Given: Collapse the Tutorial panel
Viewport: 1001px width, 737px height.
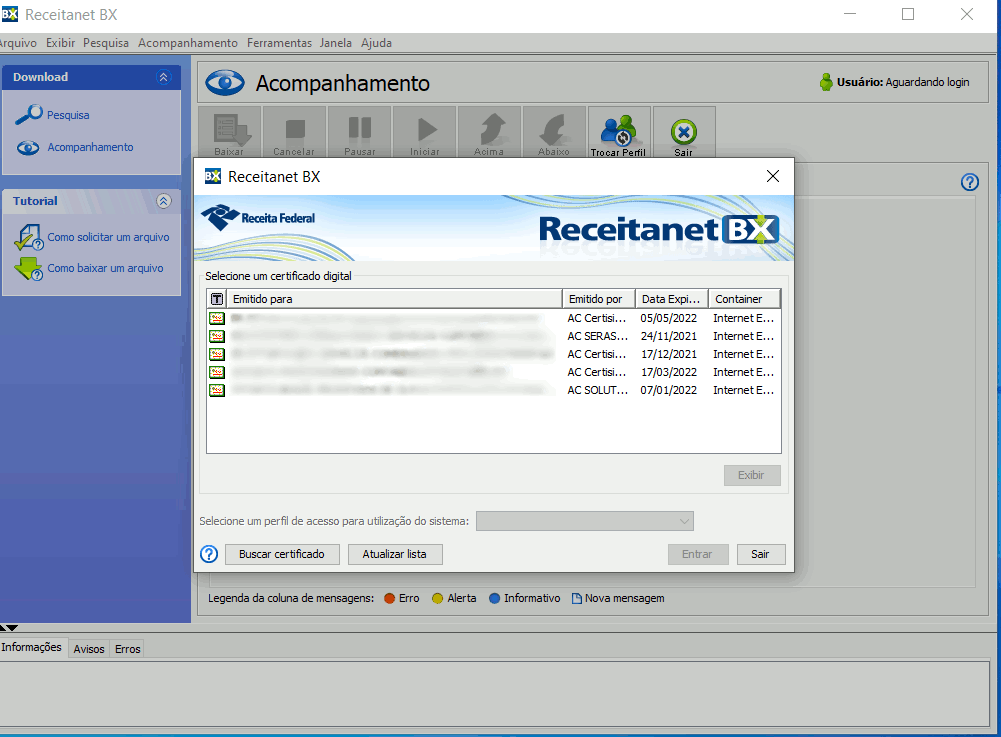Looking at the screenshot, I should tap(163, 201).
